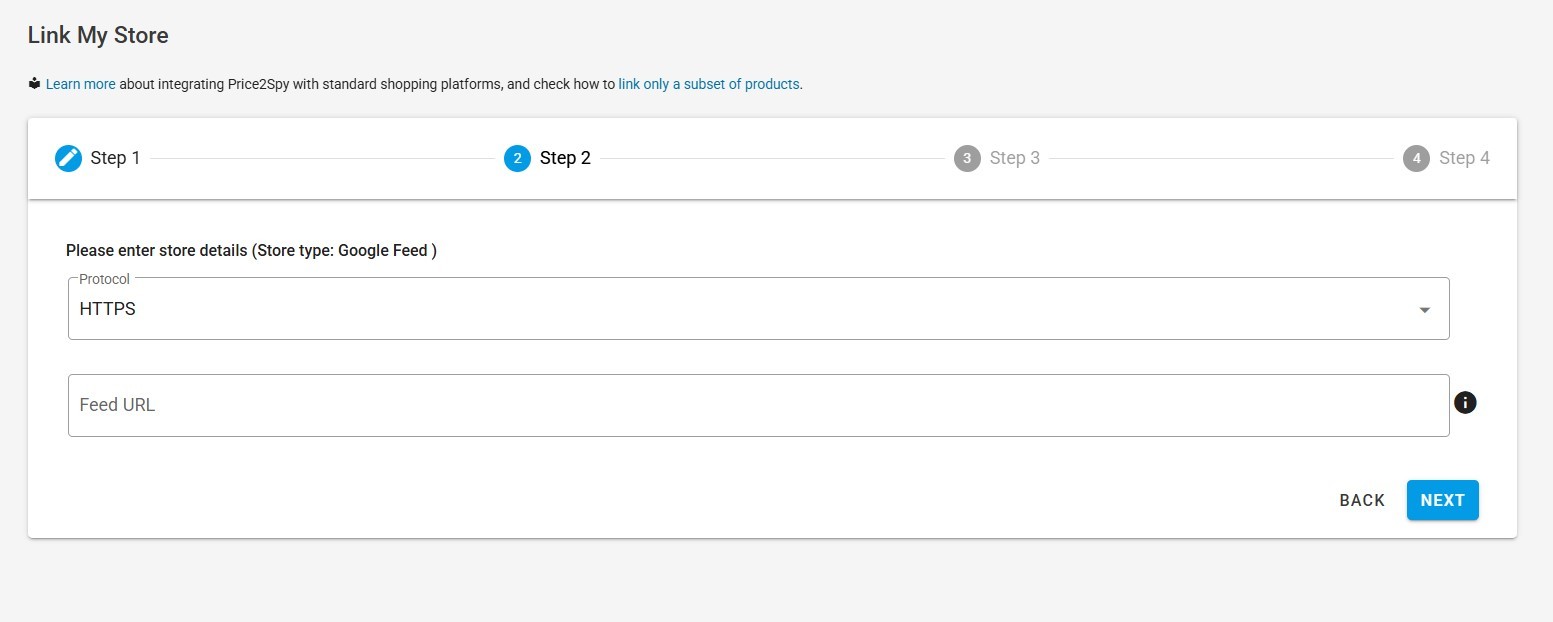The image size is (1553, 622).
Task: Follow link only a subset of products
Action: coord(709,84)
